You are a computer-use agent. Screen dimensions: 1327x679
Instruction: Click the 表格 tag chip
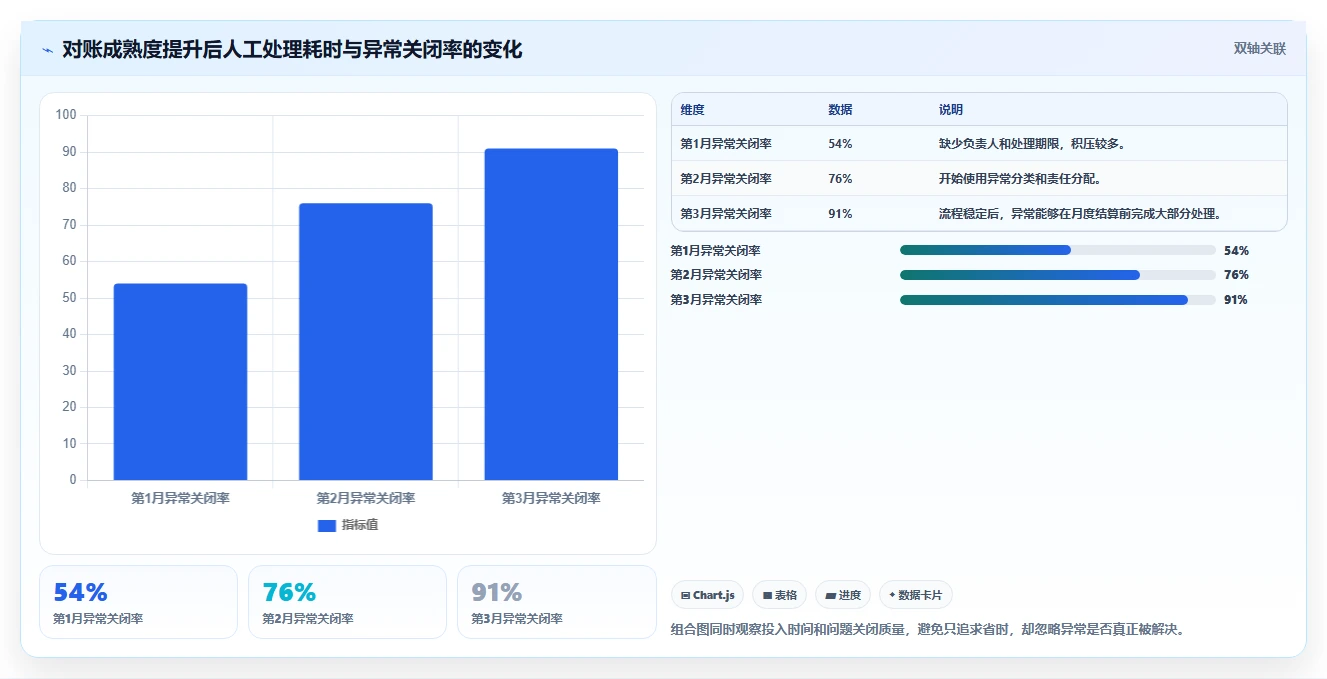[779, 595]
